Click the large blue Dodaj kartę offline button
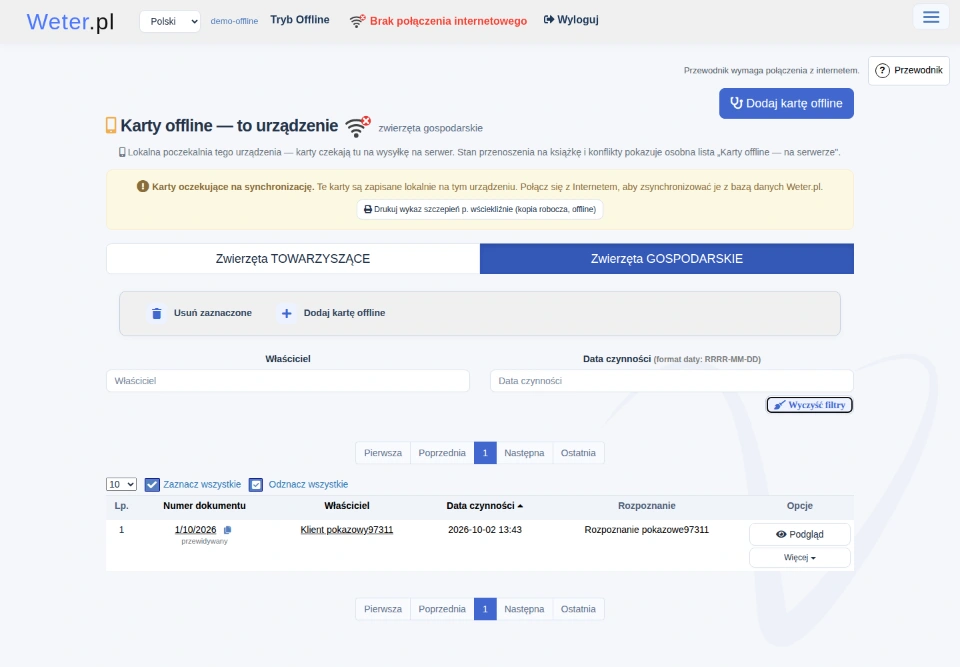 (786, 104)
